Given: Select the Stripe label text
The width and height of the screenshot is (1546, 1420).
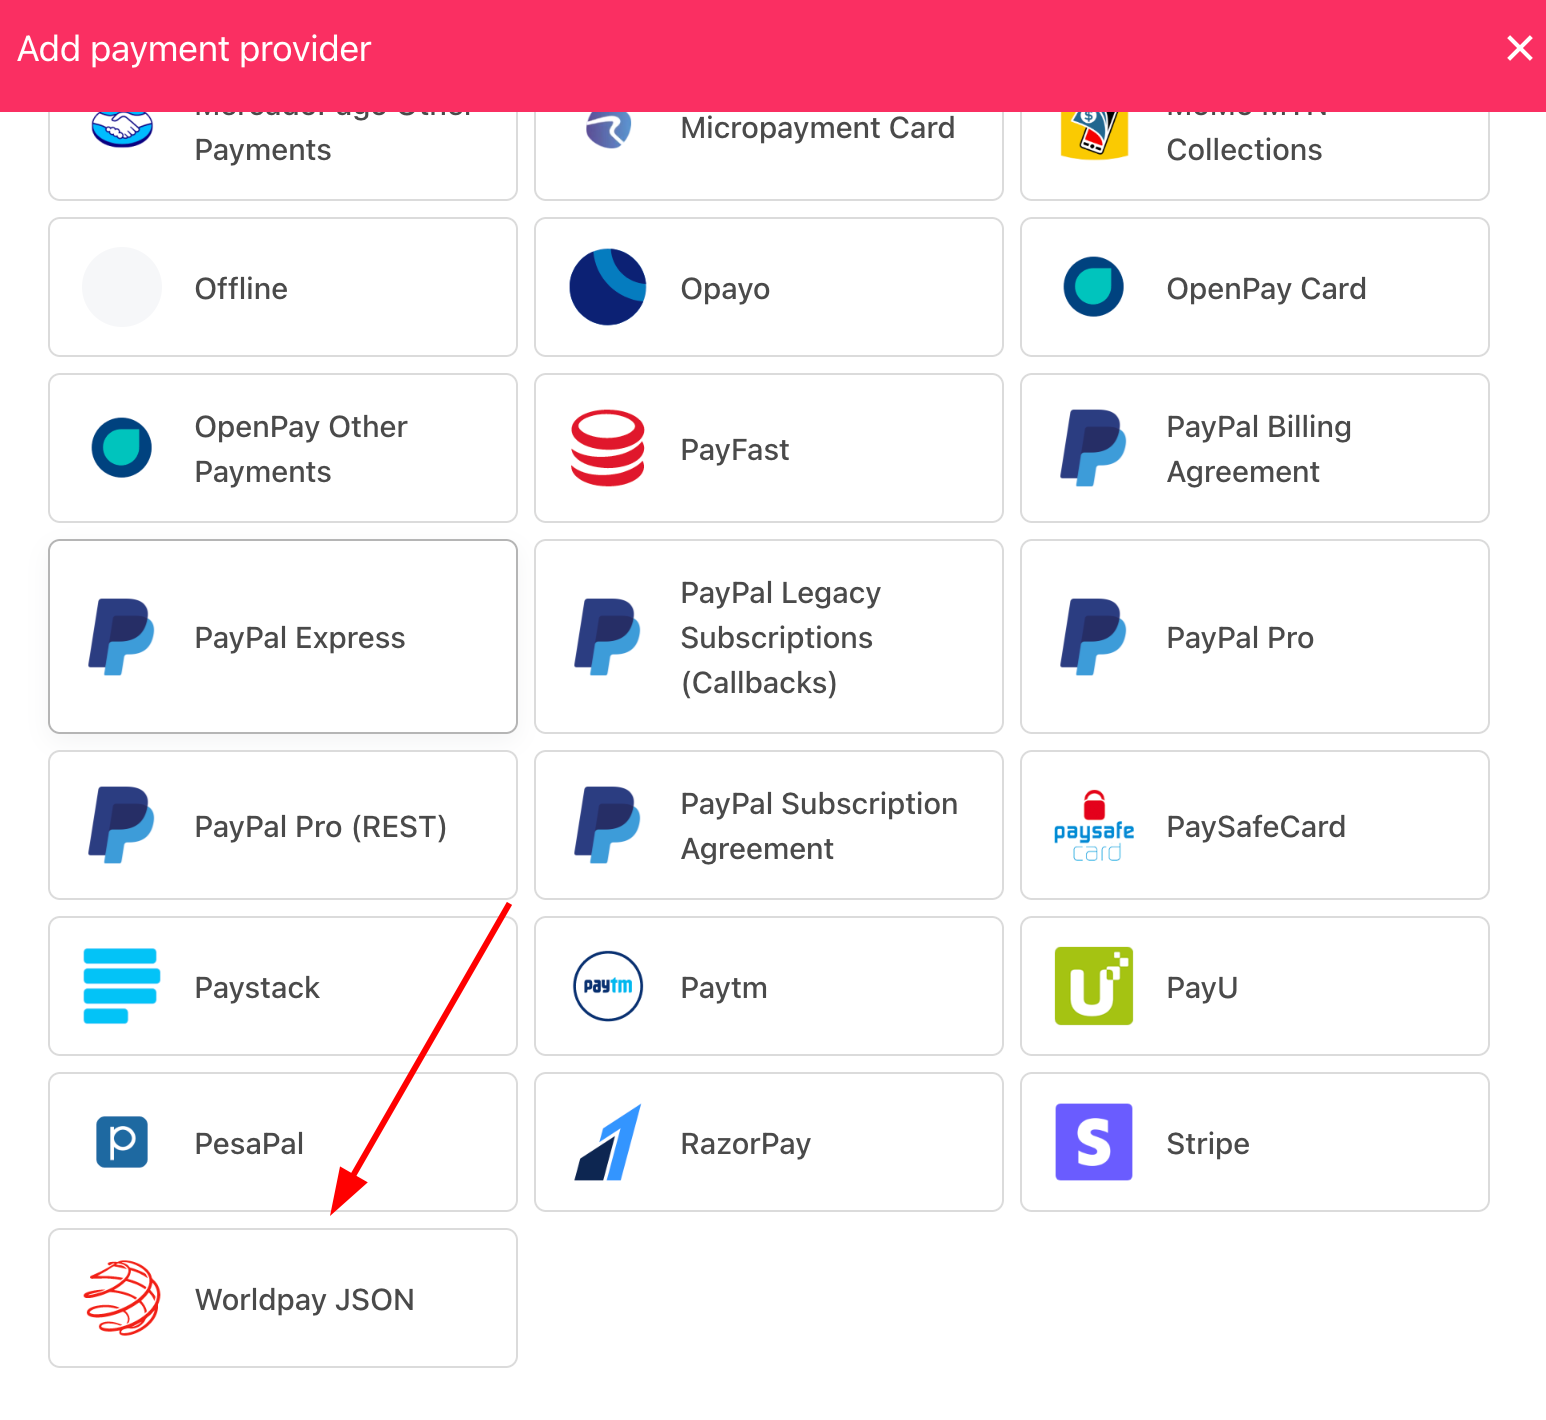Looking at the screenshot, I should (1208, 1144).
